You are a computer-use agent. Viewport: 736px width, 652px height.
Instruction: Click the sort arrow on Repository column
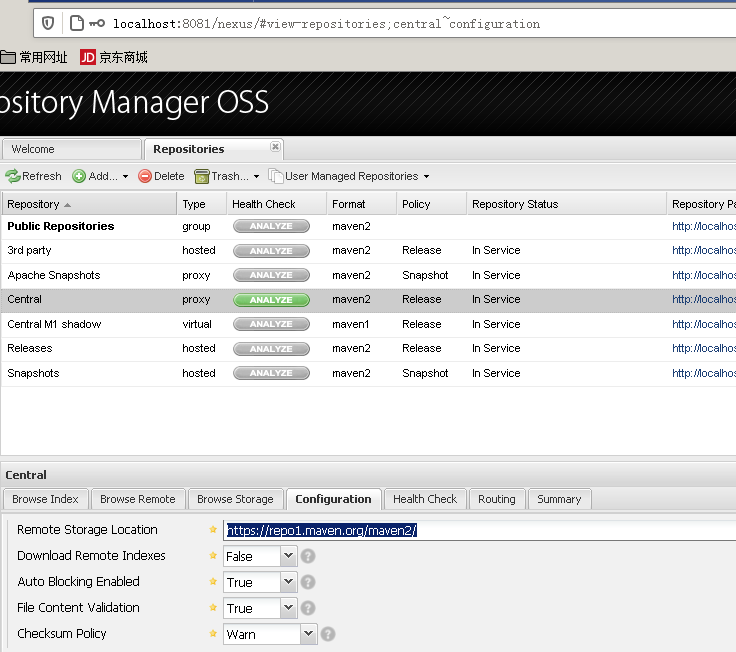pyautogui.click(x=68, y=205)
